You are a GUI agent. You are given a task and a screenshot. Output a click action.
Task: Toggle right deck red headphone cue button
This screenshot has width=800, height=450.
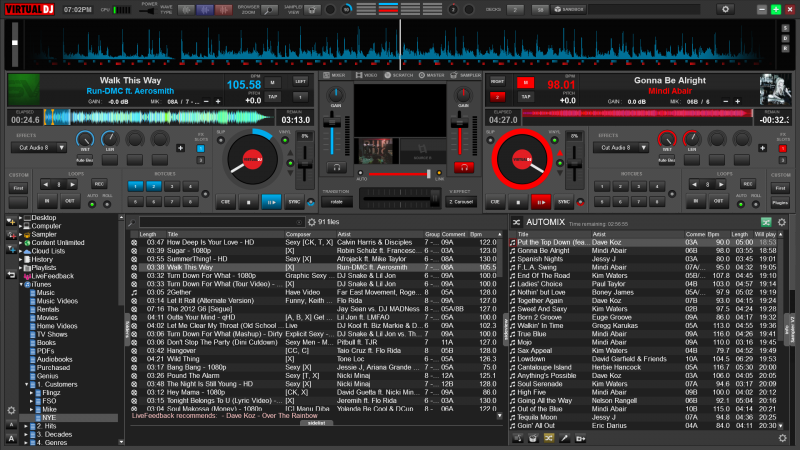(464, 167)
